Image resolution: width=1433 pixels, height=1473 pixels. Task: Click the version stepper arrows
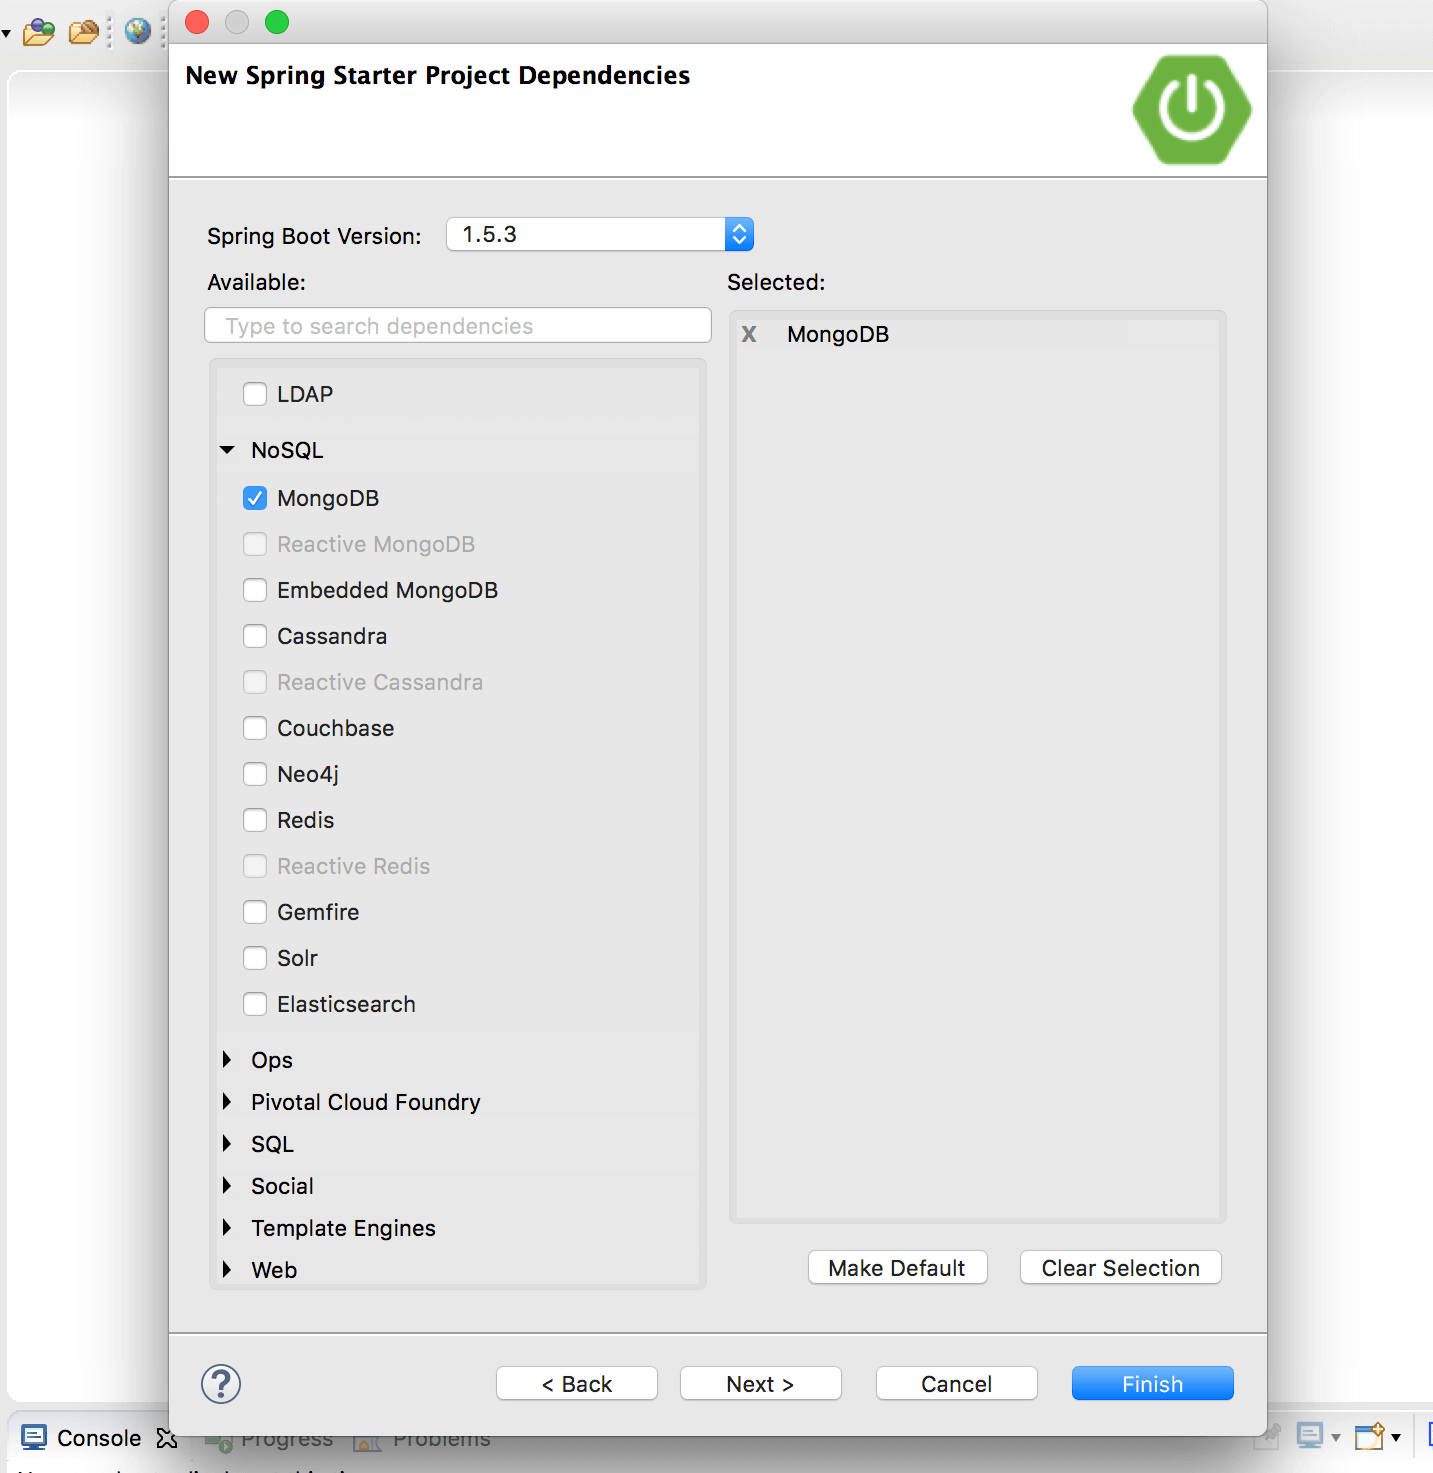click(x=739, y=234)
